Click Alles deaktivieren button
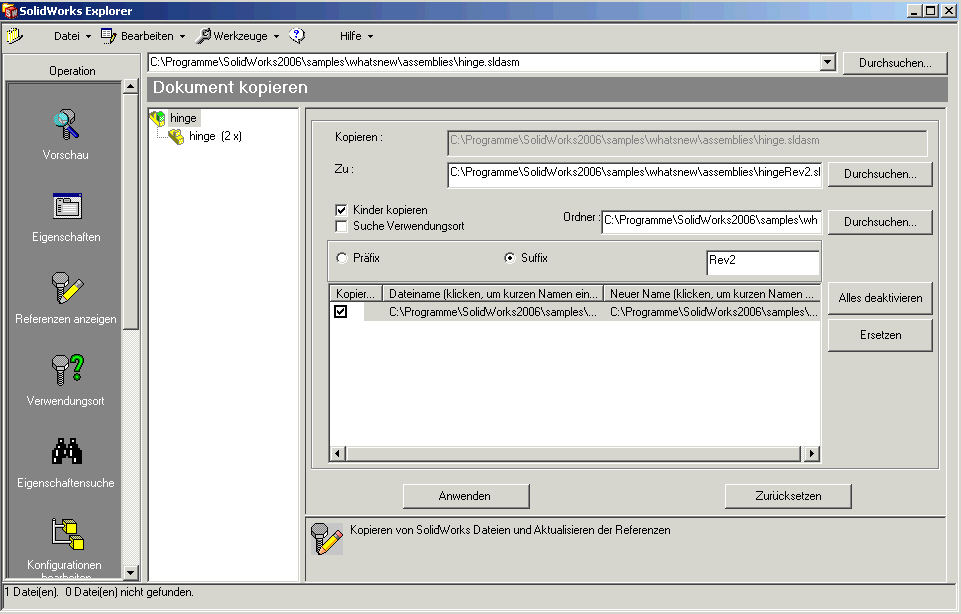The height and width of the screenshot is (614, 961). 880,298
